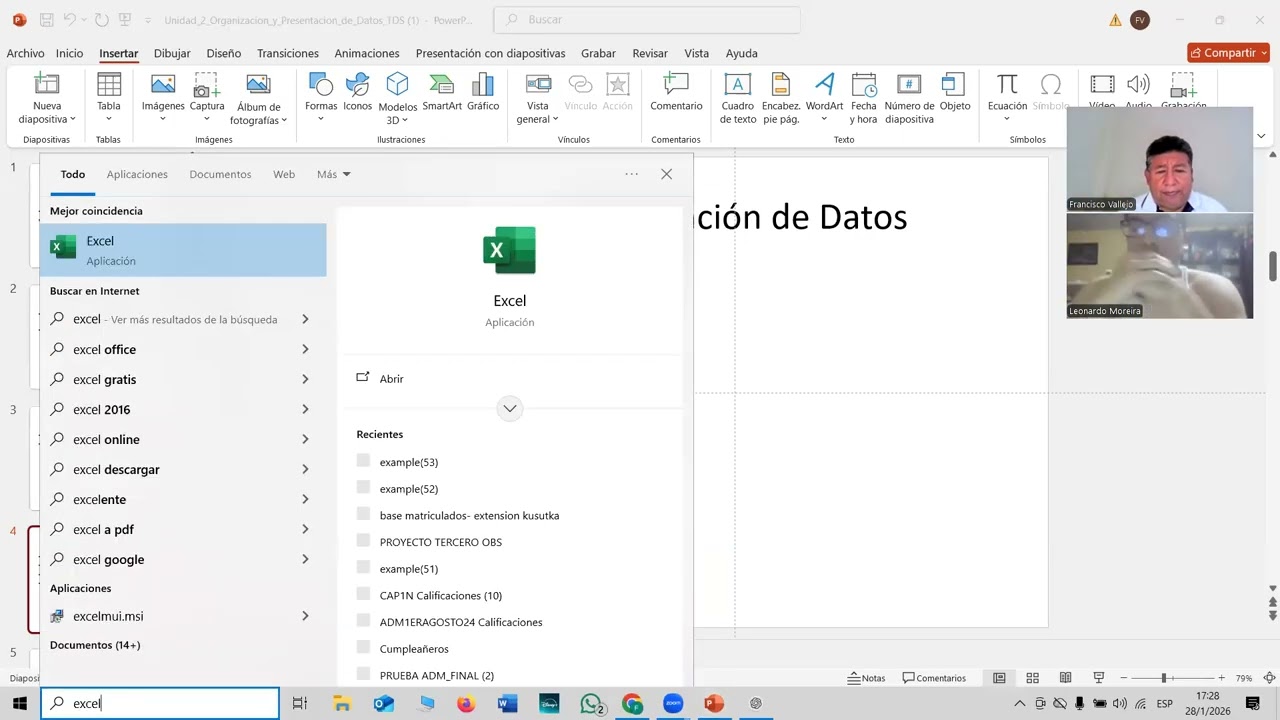Open Zoom app in the taskbar
This screenshot has width=1280, height=720.
[672, 704]
